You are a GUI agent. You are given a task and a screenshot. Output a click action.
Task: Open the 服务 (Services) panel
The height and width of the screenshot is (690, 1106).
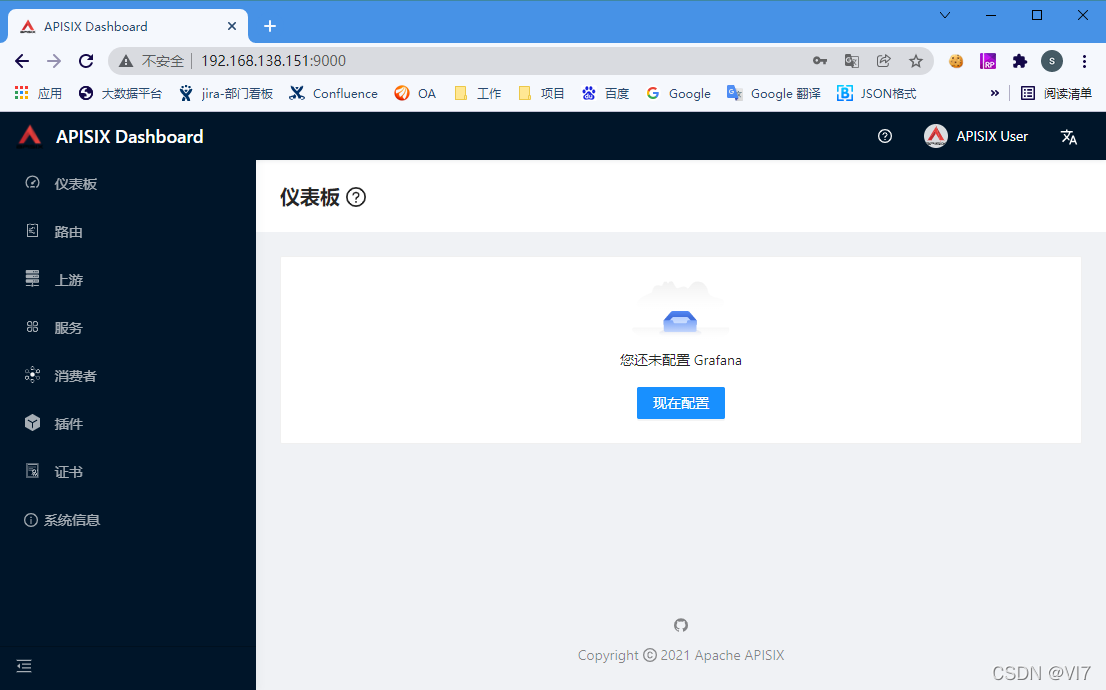tap(67, 327)
